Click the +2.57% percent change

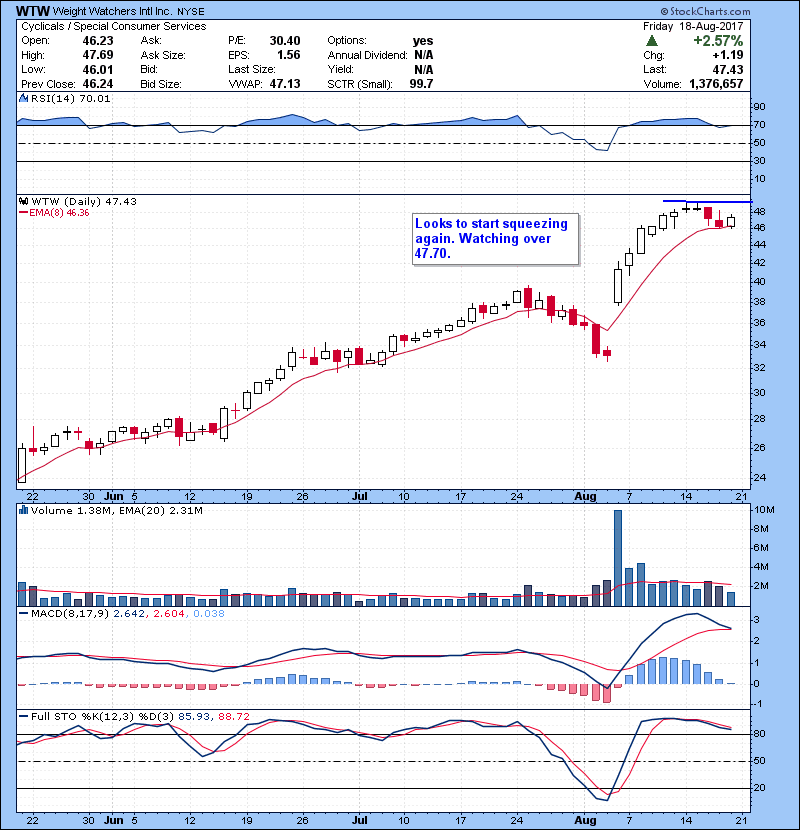click(718, 41)
